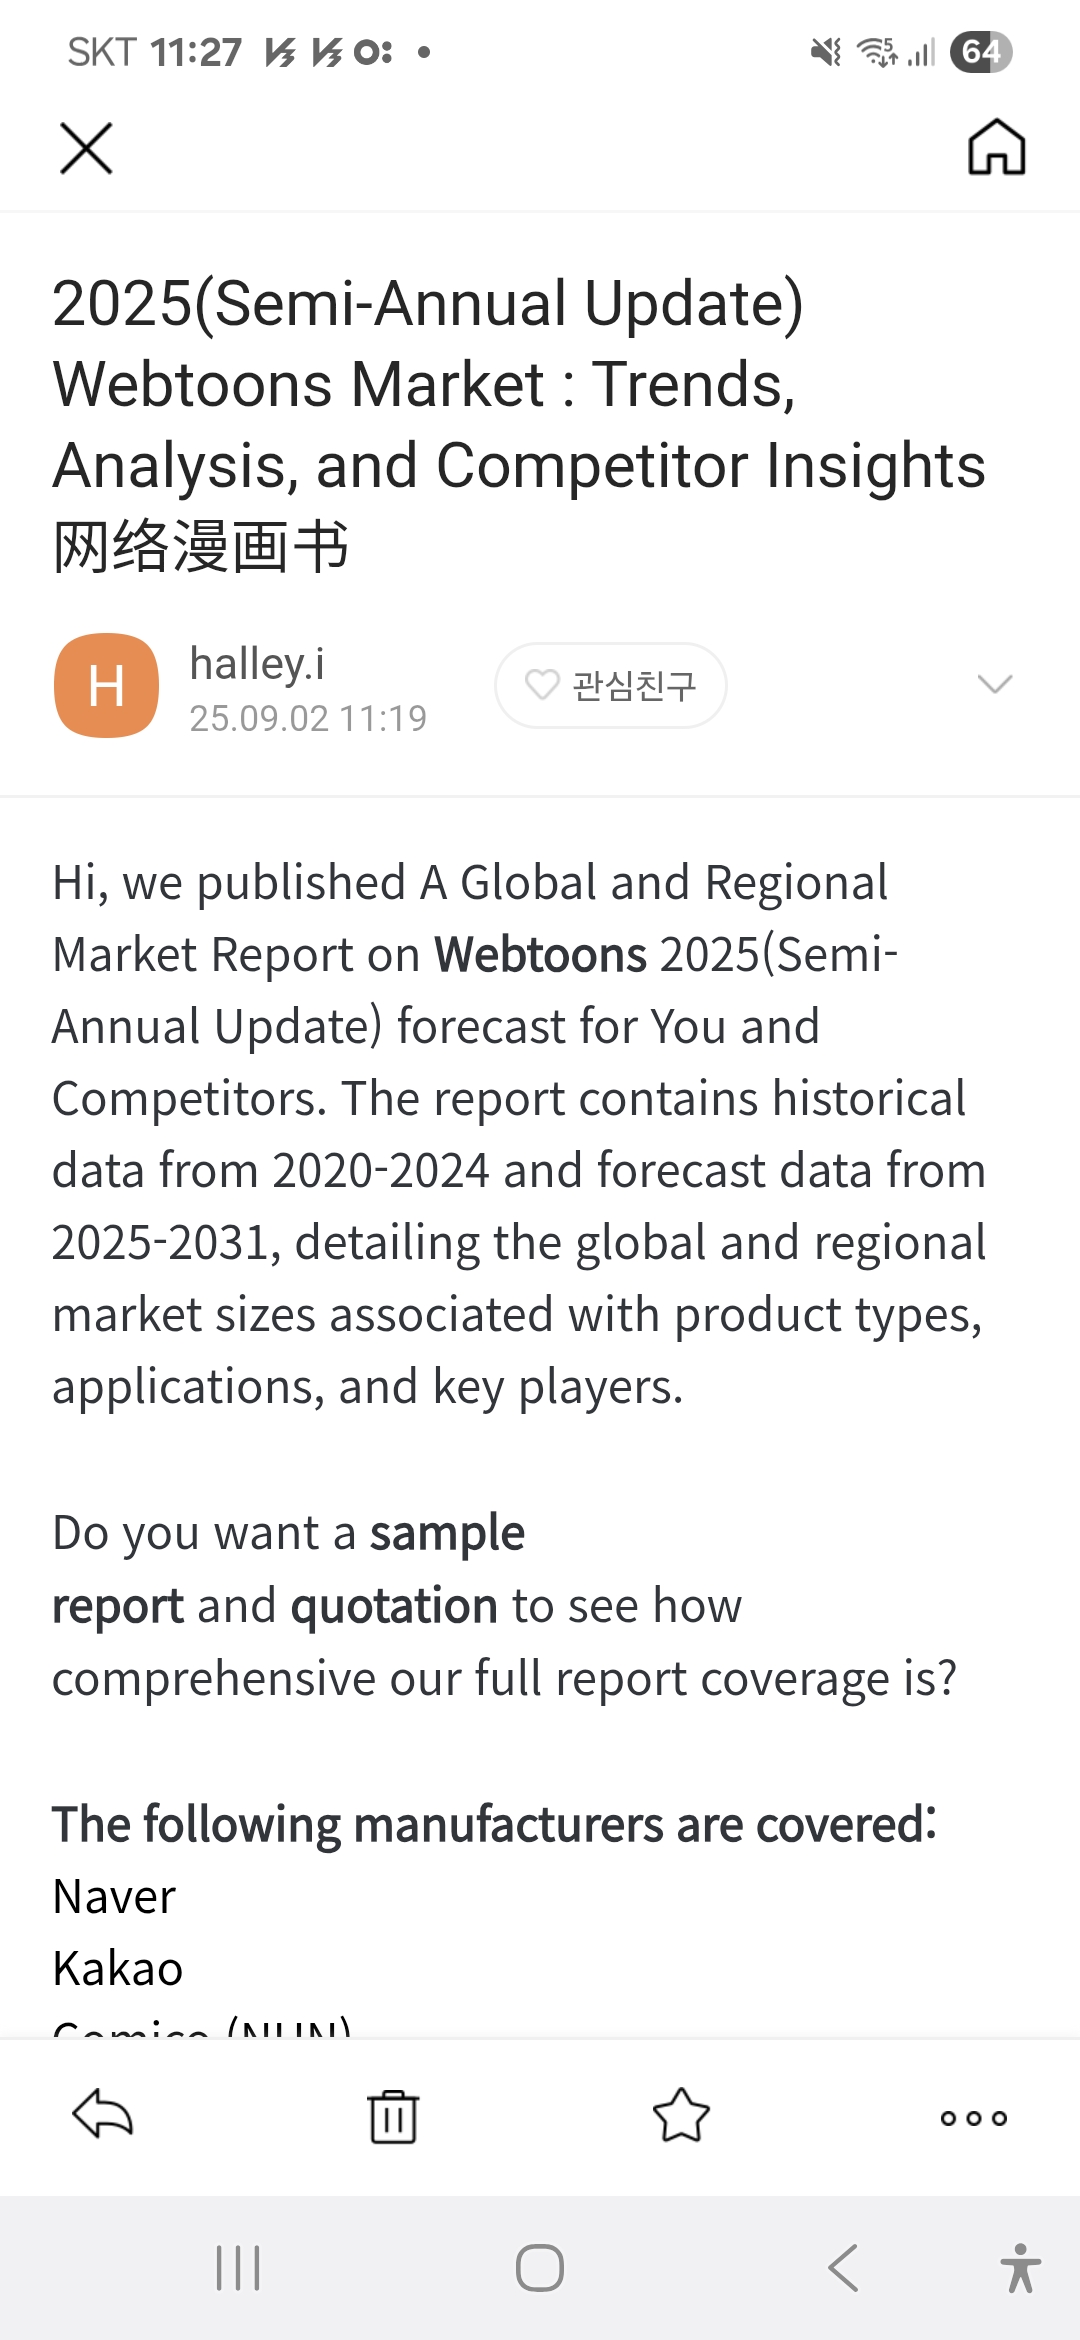Tap the bold Webtoons word in body
Screen dimensions: 1080x2340
tap(540, 955)
